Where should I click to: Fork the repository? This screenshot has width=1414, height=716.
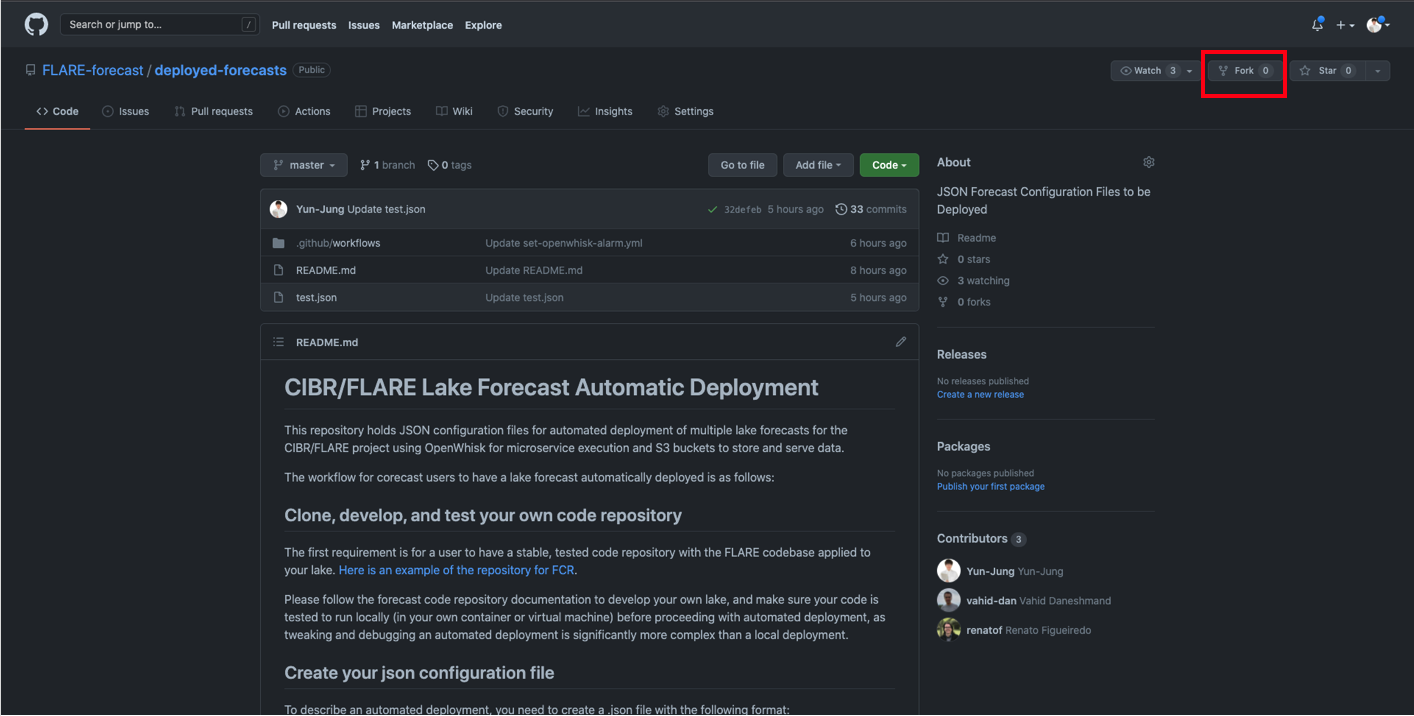1244,71
